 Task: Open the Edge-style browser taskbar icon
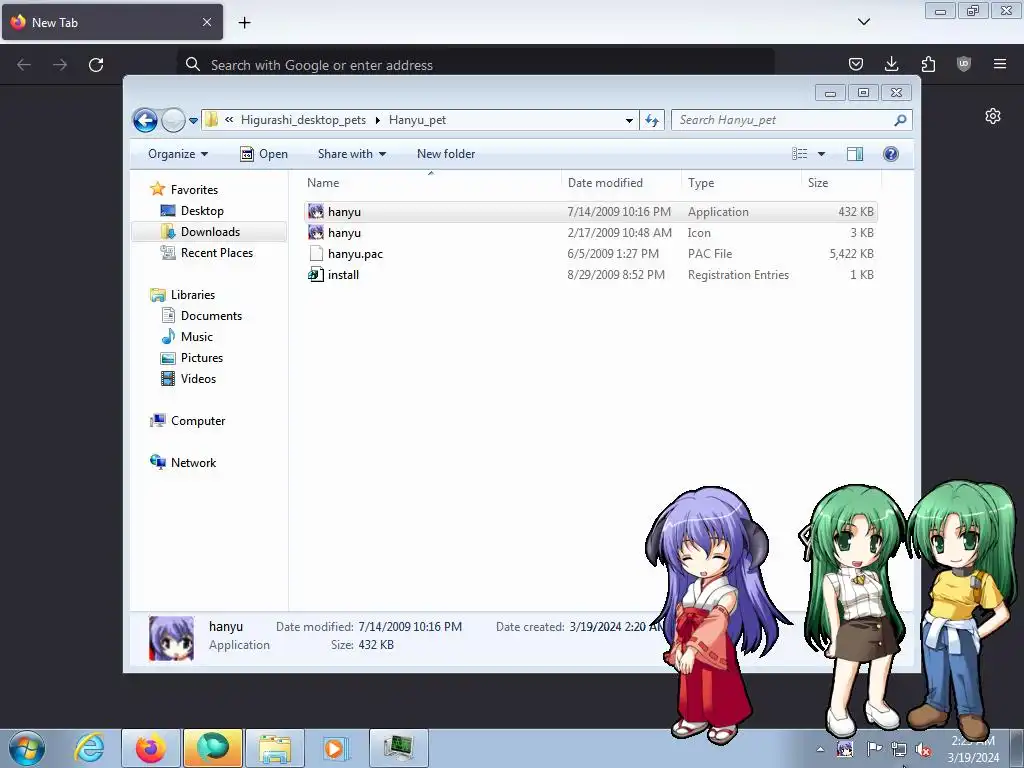pos(213,748)
